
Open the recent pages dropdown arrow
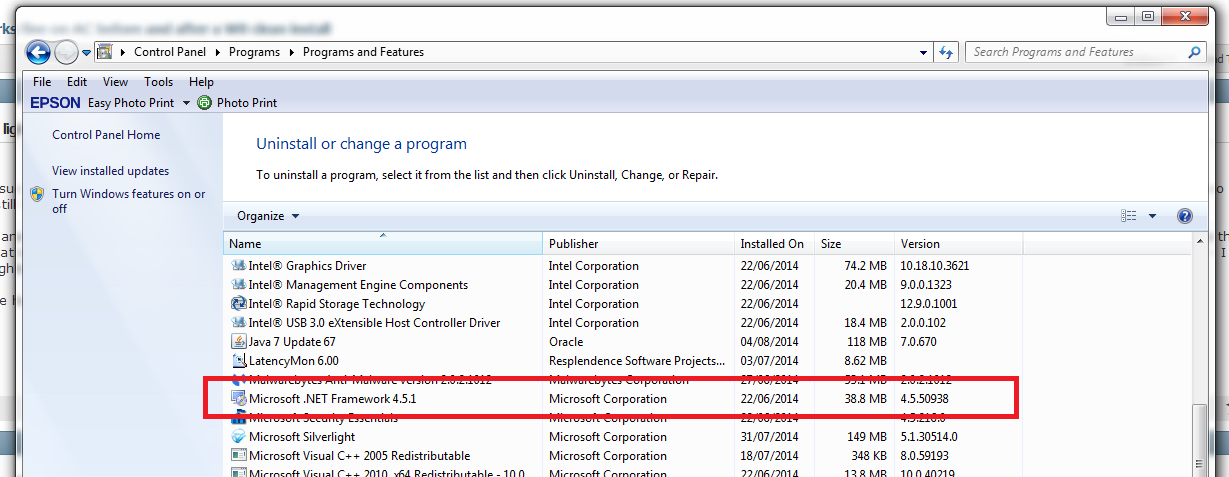(x=87, y=52)
